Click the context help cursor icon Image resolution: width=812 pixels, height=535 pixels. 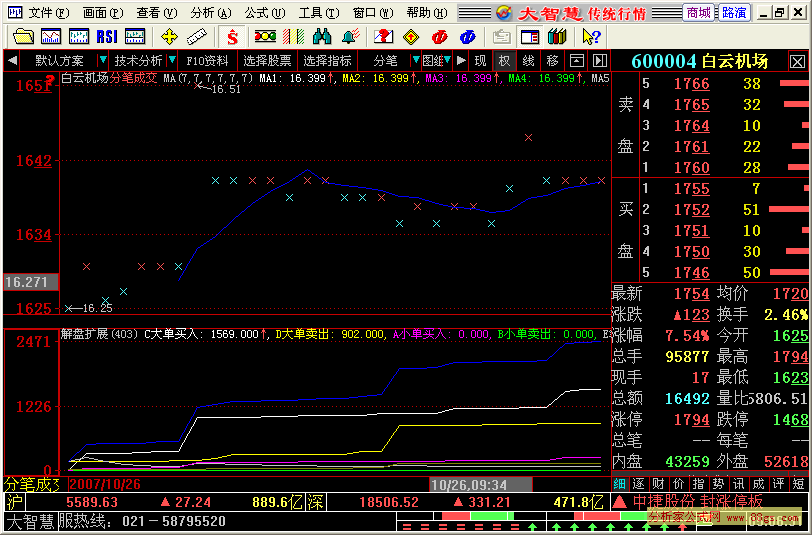pyautogui.click(x=591, y=37)
